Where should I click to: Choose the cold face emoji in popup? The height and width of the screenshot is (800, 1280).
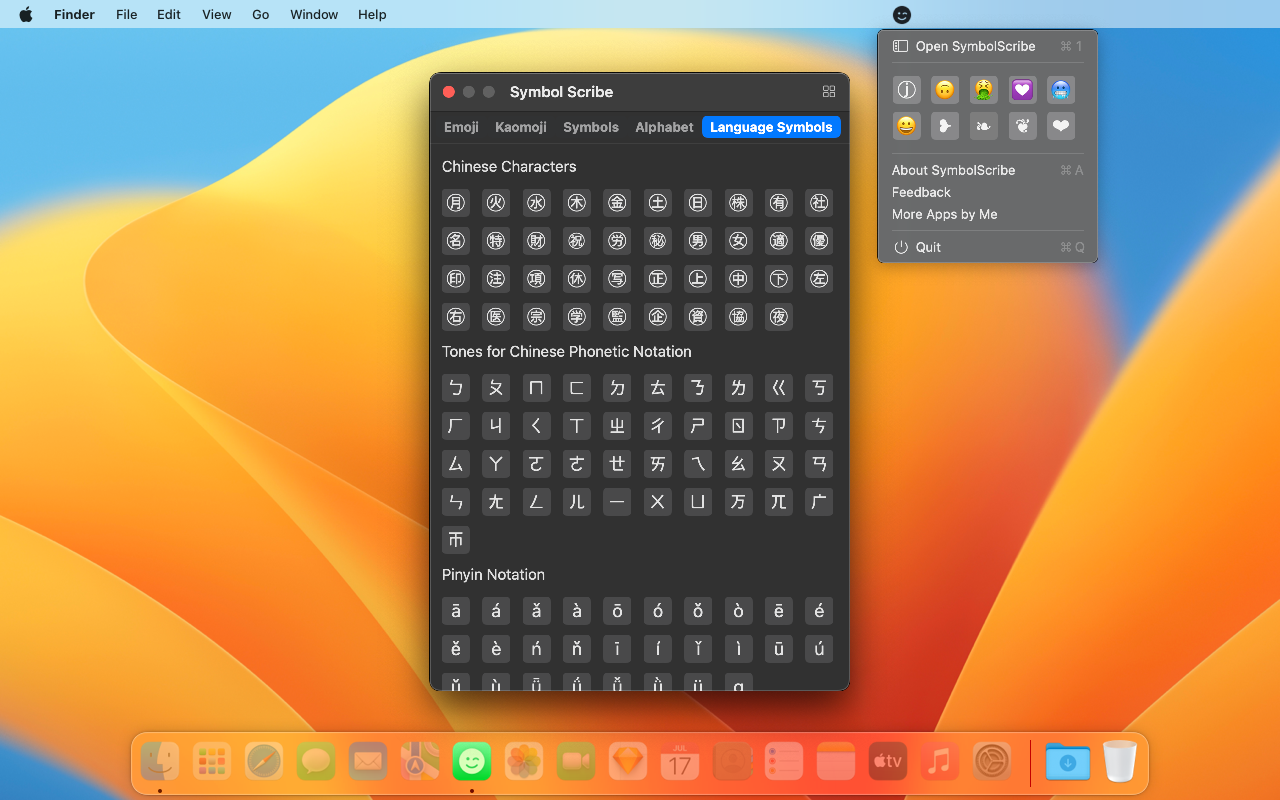[1061, 90]
